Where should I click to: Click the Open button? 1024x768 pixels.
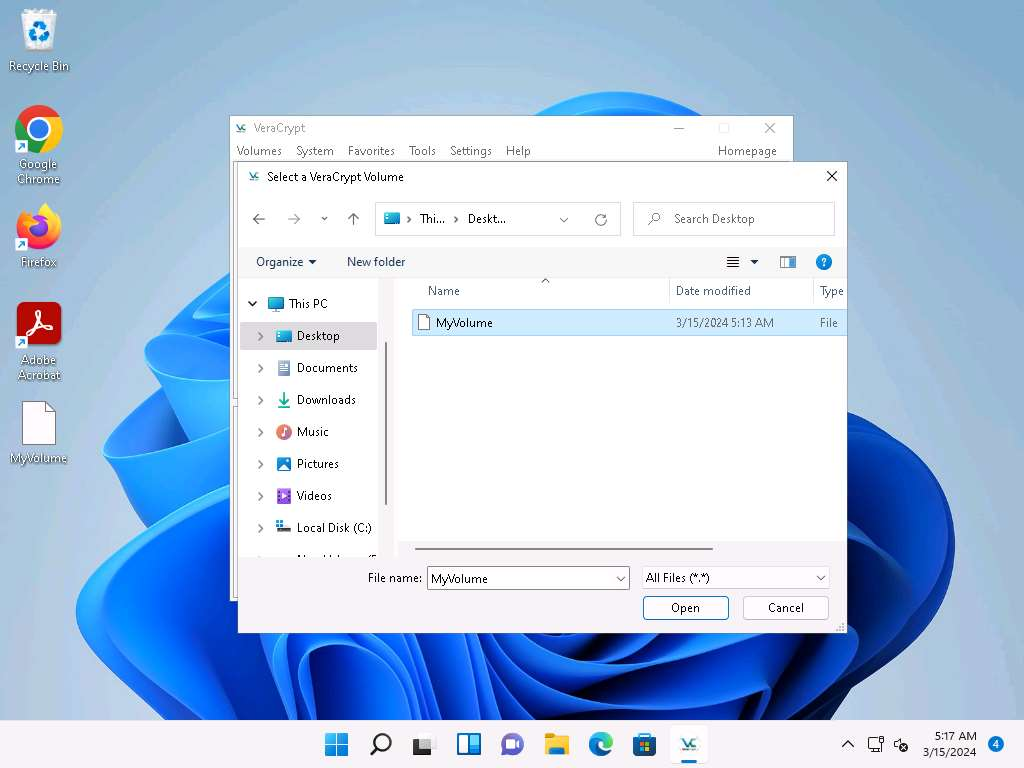(685, 608)
